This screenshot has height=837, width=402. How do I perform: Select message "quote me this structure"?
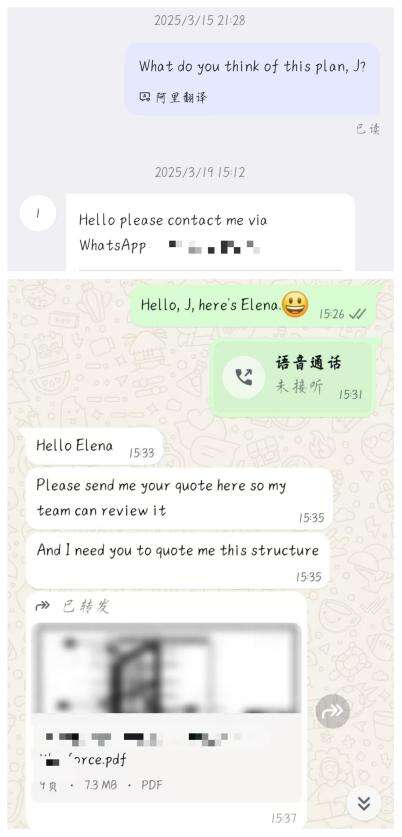(178, 560)
